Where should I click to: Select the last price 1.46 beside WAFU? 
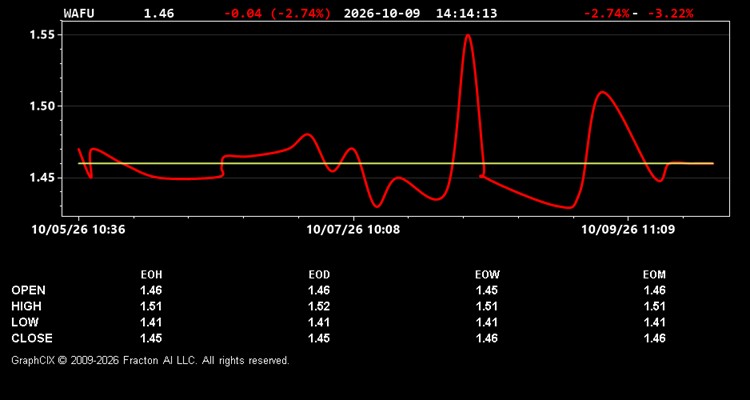coord(159,13)
